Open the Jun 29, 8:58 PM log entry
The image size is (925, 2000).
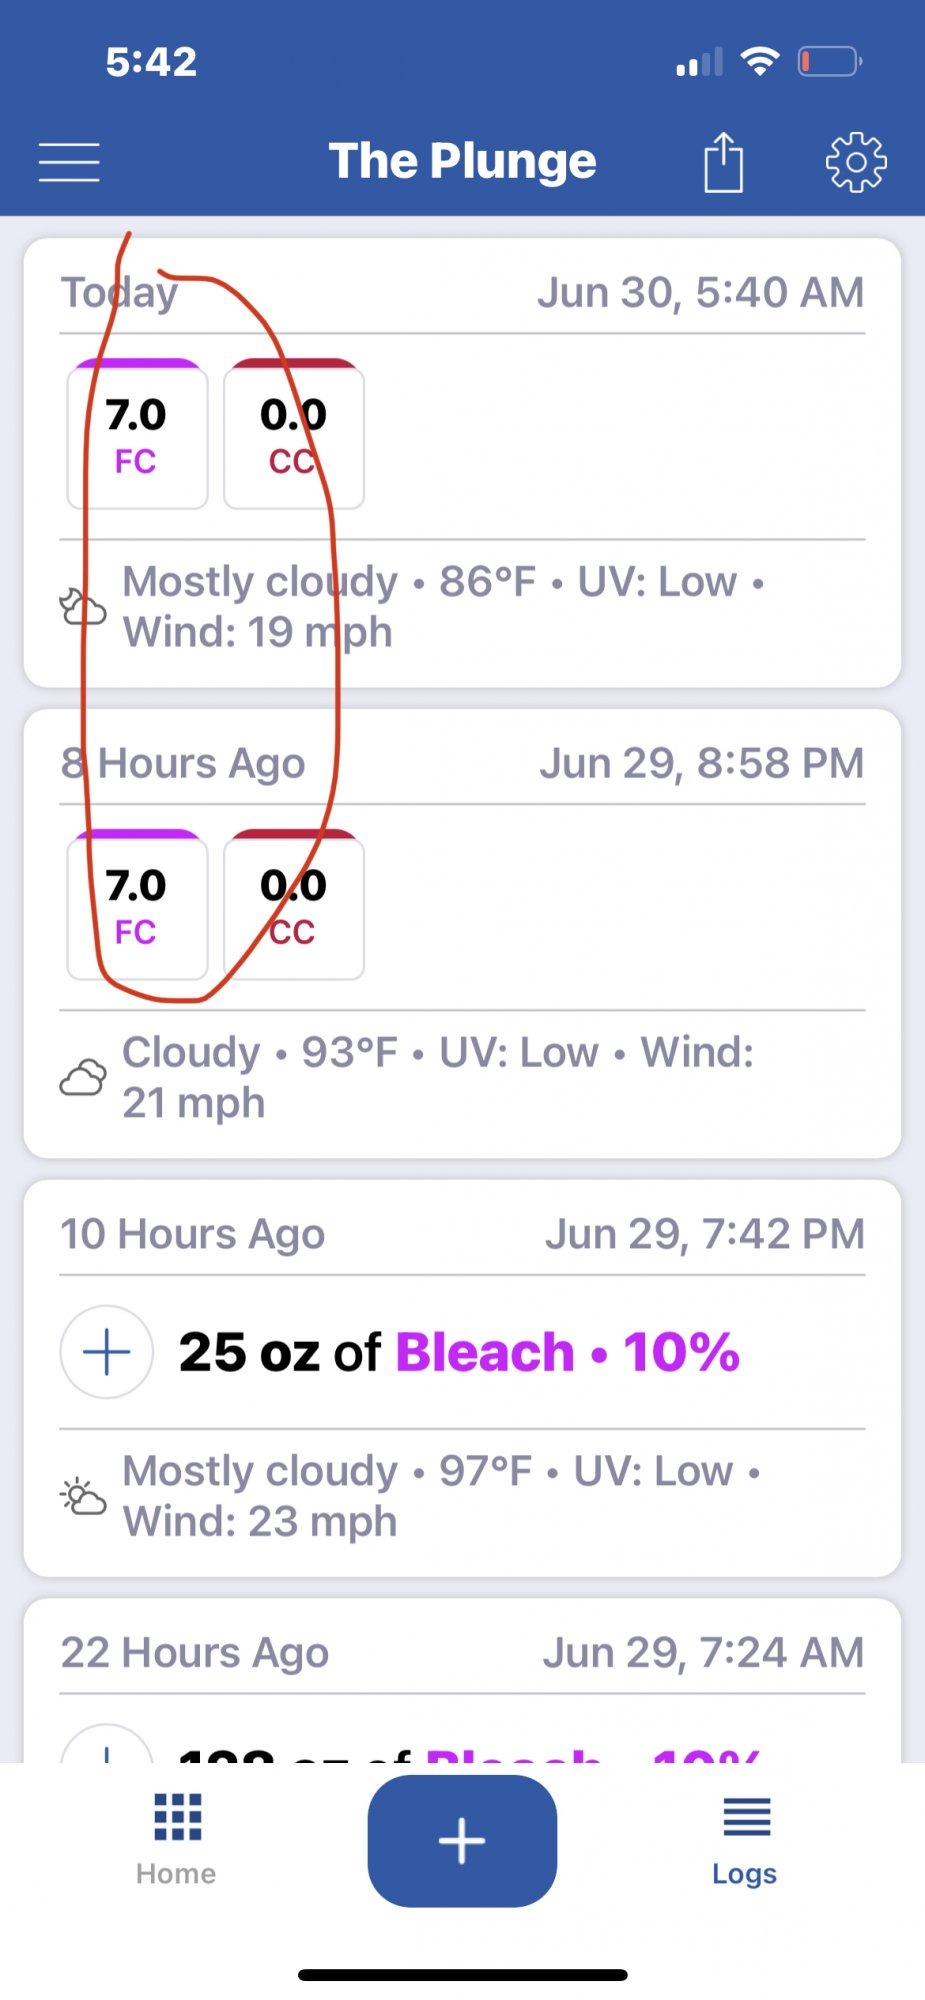click(462, 934)
